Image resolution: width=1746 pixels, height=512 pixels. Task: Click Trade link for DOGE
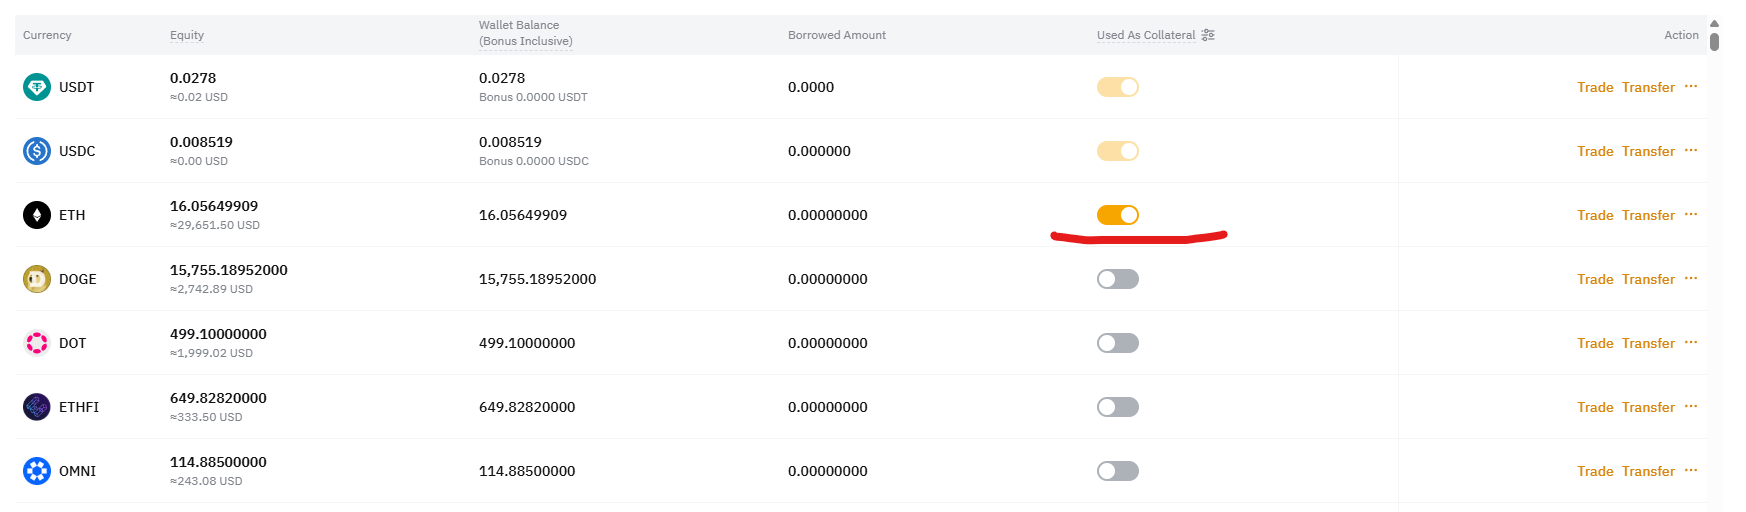click(x=1595, y=279)
